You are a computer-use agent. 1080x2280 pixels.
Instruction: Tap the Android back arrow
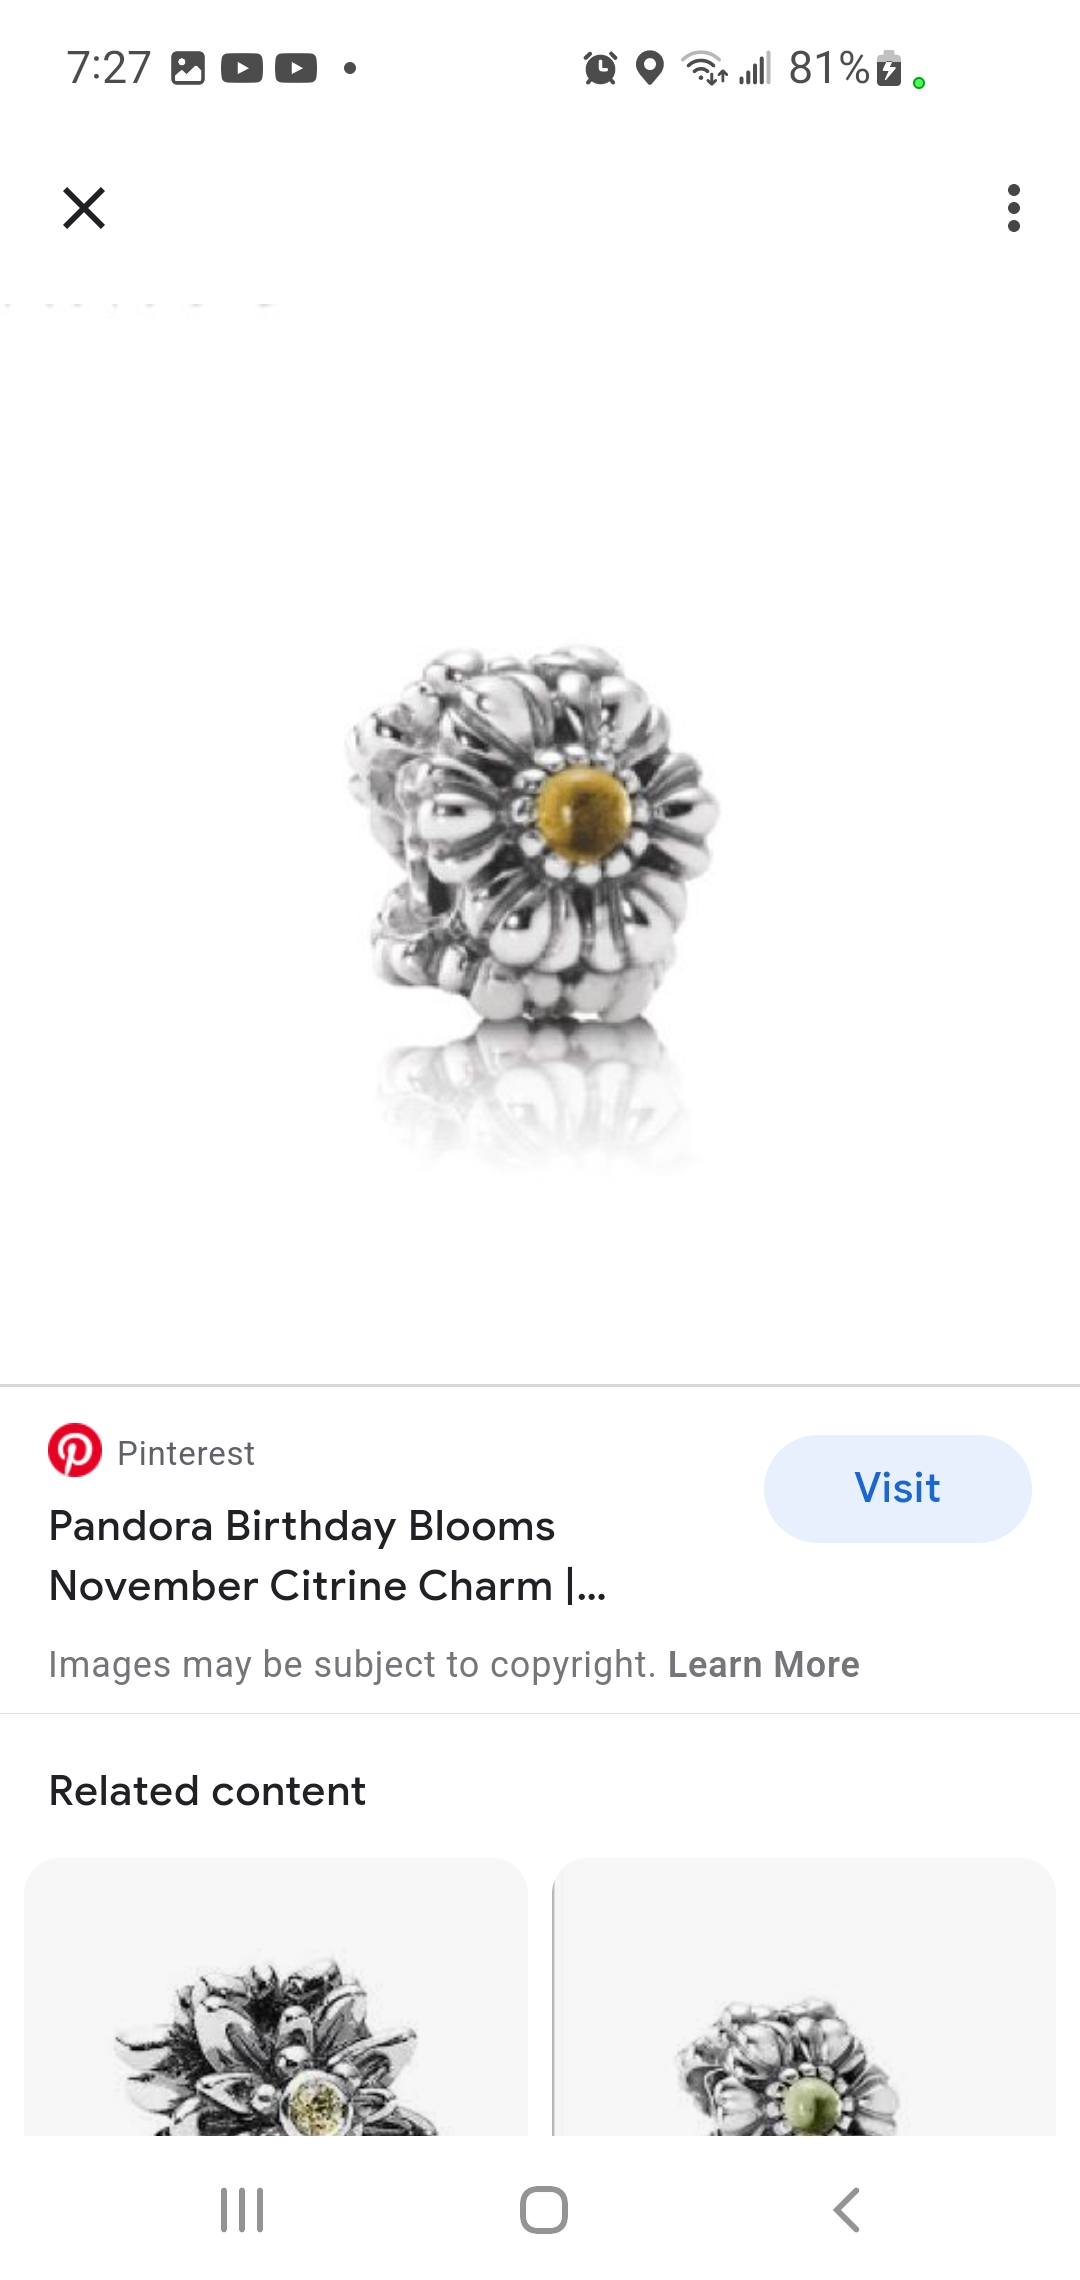[846, 2210]
